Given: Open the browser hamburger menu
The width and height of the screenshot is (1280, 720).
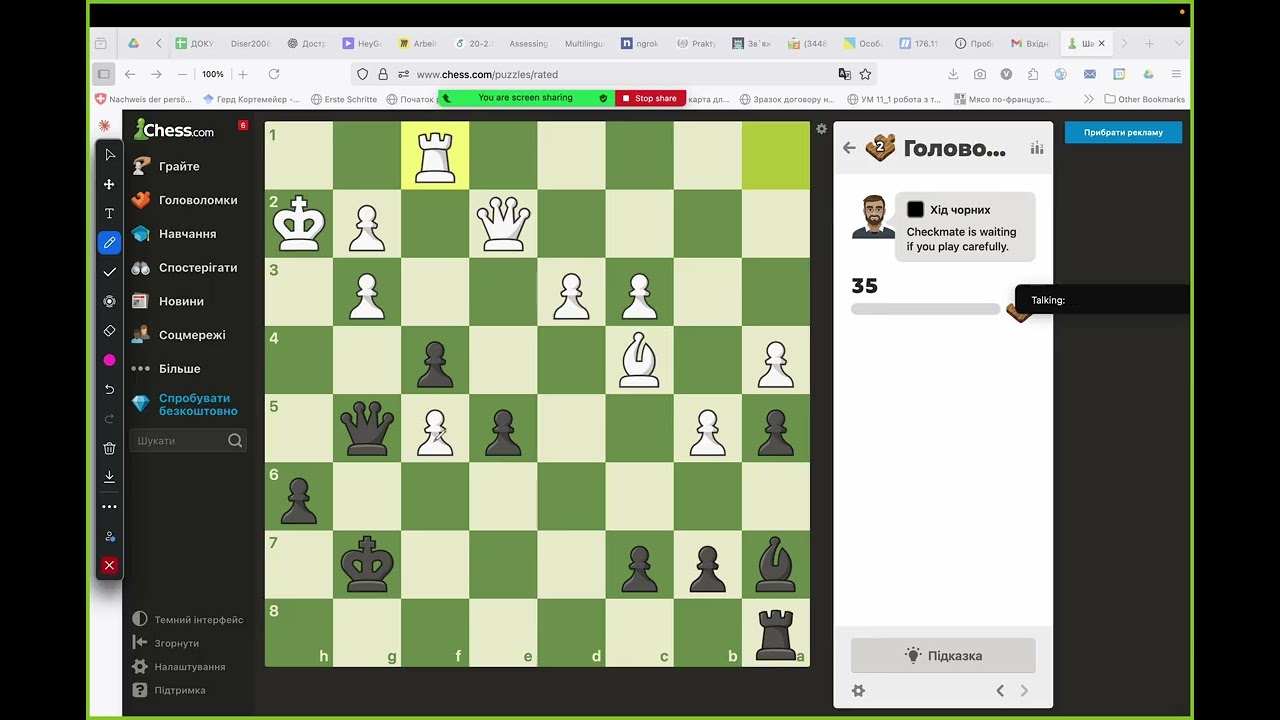Looking at the screenshot, I should 1176,74.
